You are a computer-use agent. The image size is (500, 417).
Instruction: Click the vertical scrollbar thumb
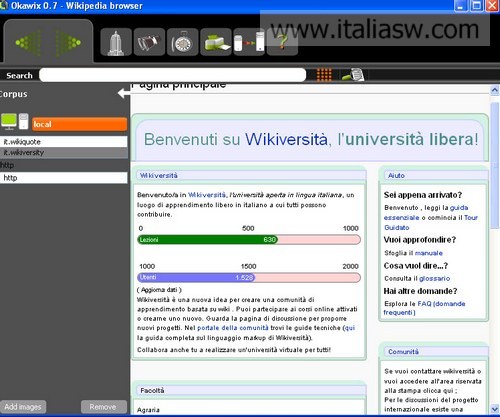click(x=495, y=165)
